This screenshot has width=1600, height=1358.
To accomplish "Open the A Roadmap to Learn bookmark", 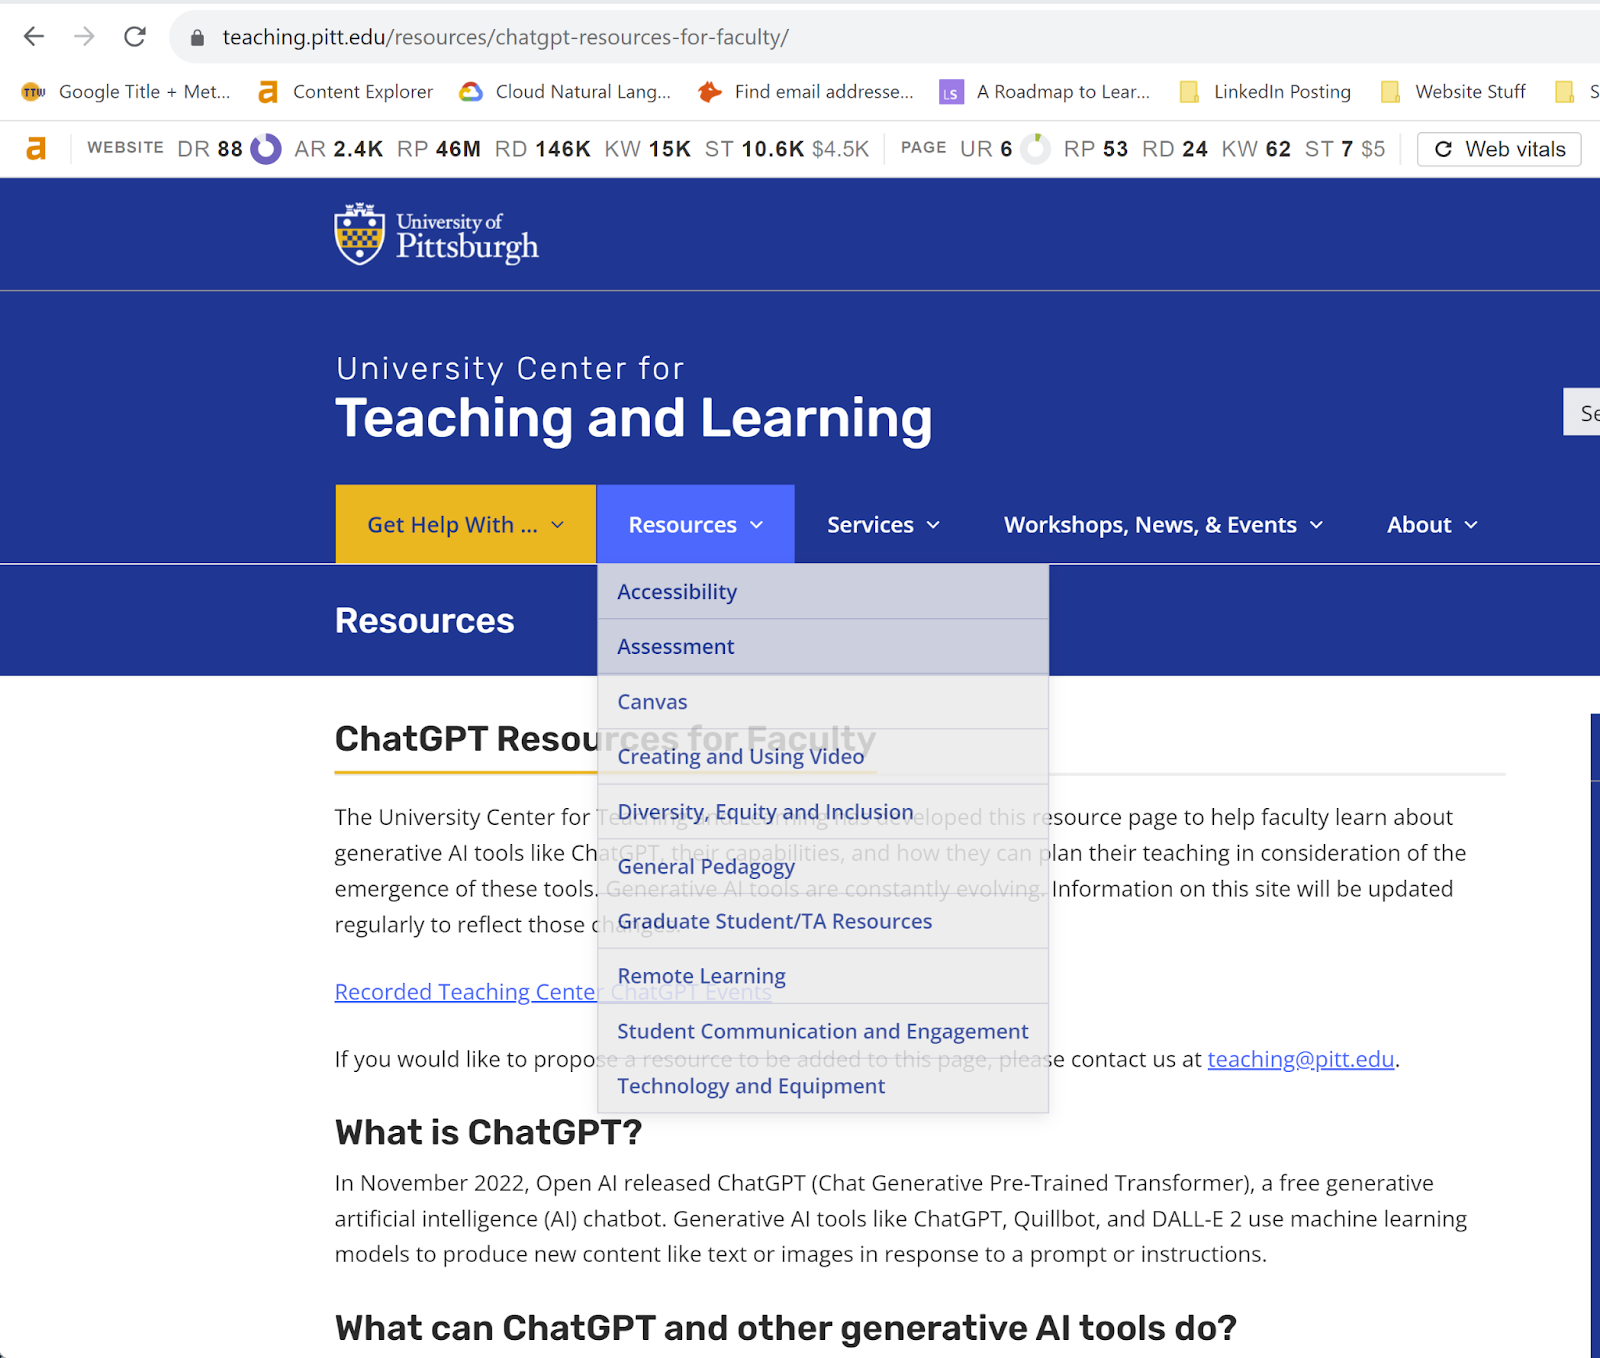I will pyautogui.click(x=1045, y=92).
